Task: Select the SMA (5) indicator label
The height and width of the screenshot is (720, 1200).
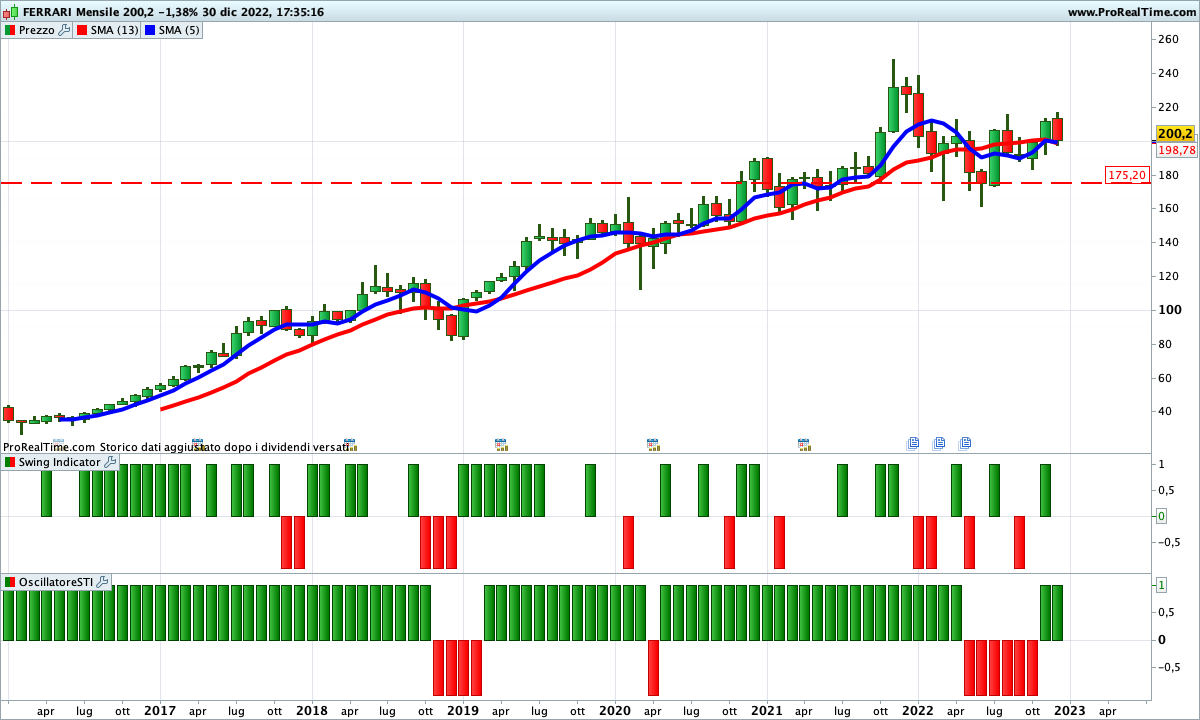Action: (180, 30)
